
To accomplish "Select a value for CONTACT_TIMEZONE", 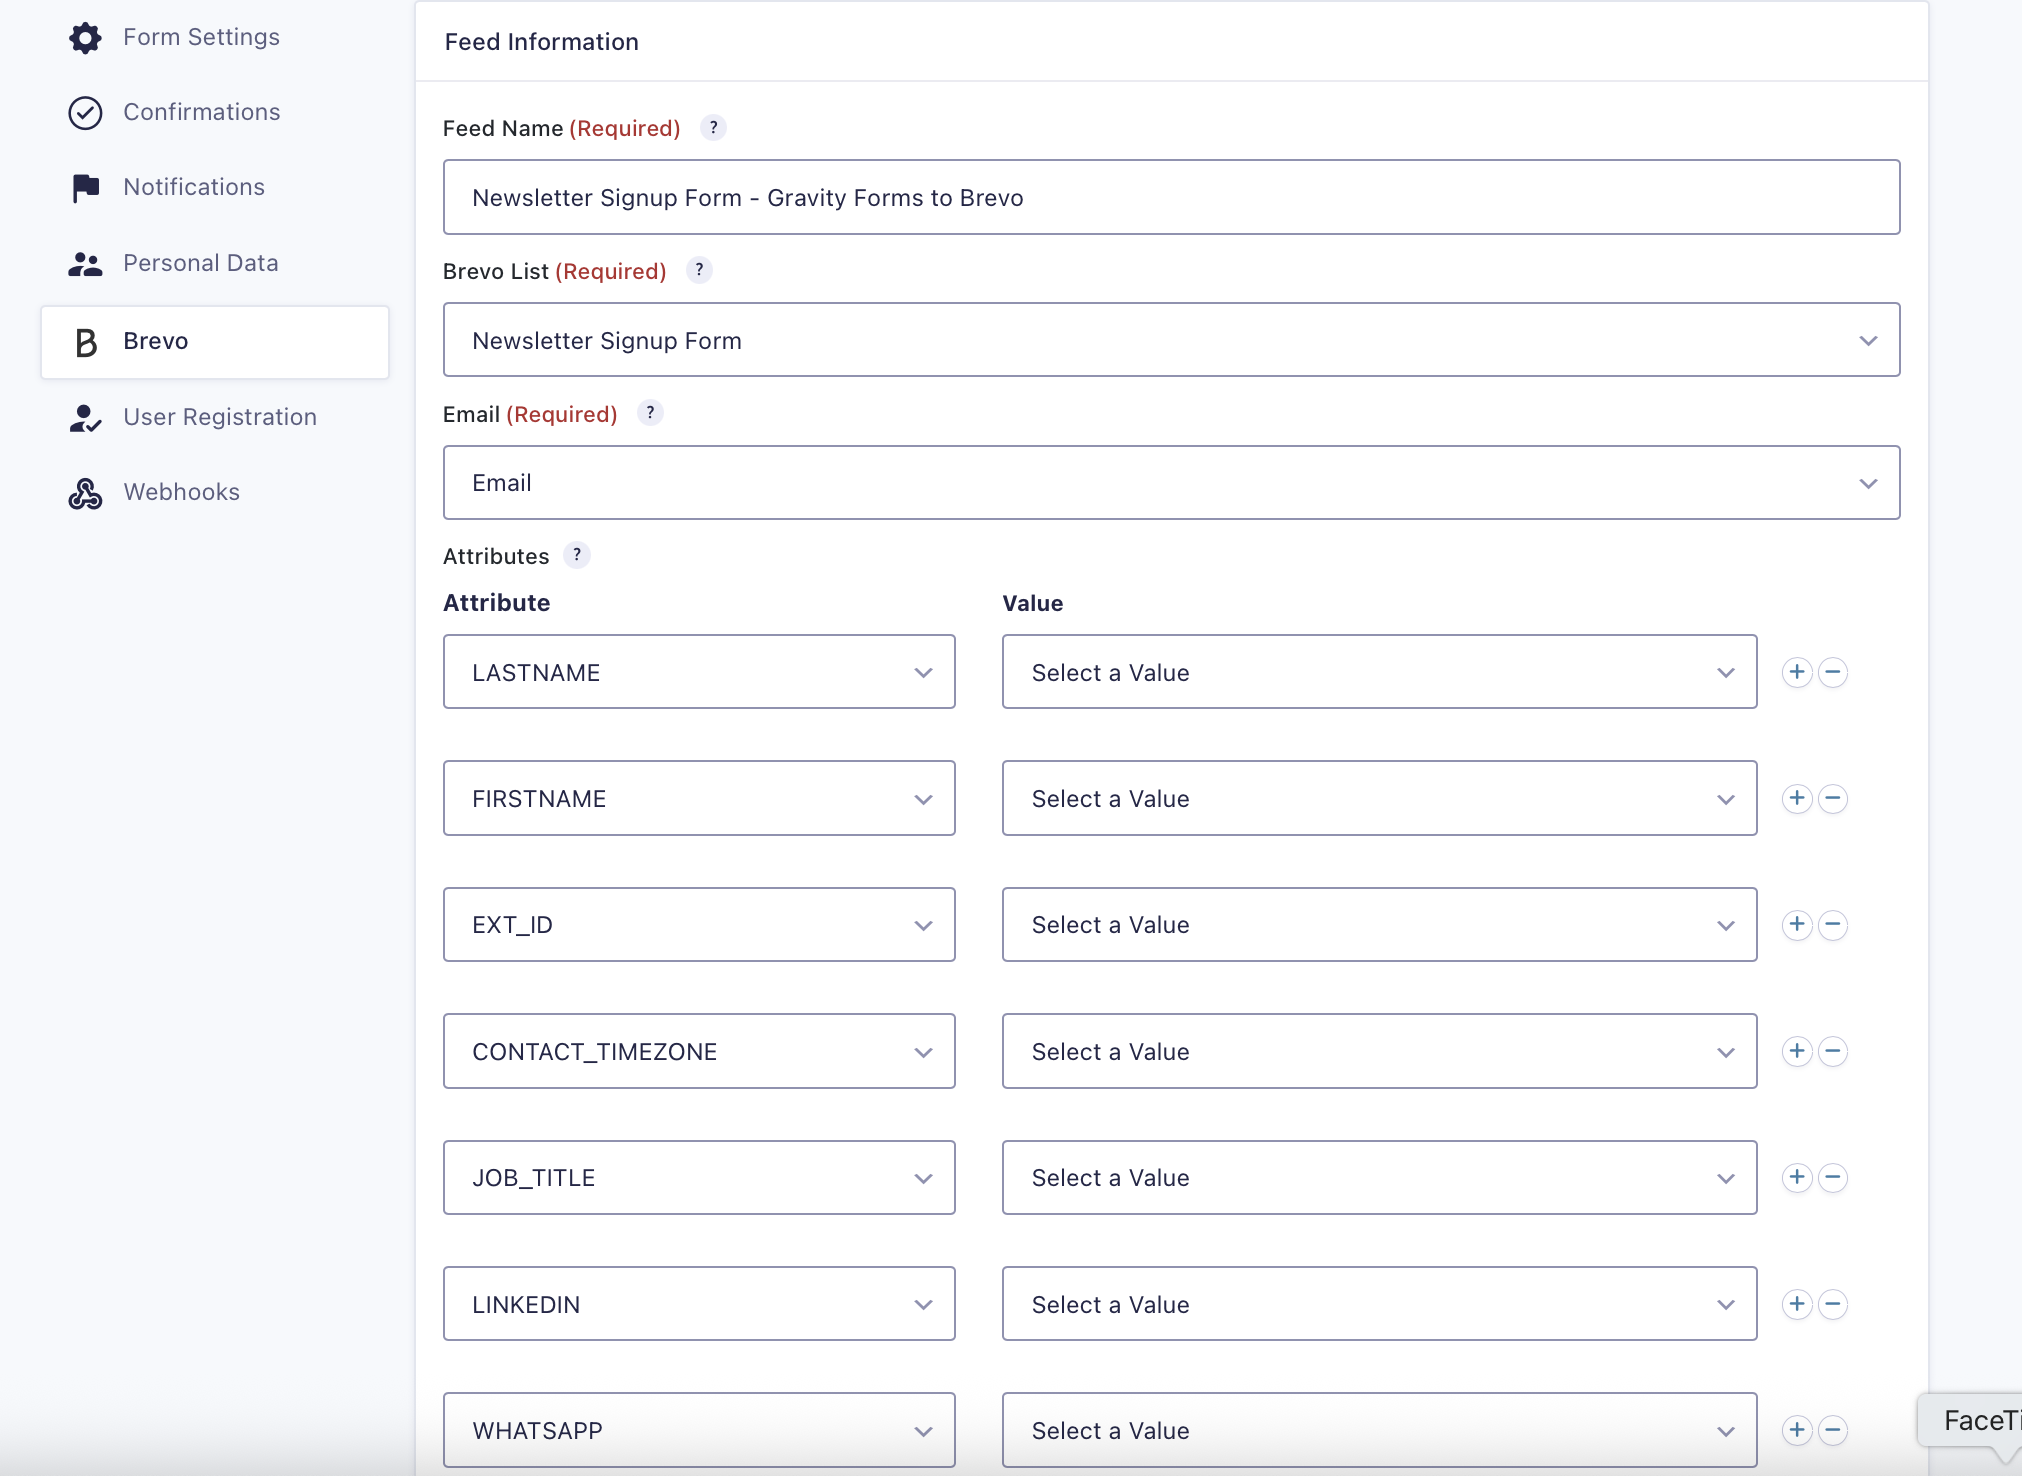I will coord(1379,1051).
